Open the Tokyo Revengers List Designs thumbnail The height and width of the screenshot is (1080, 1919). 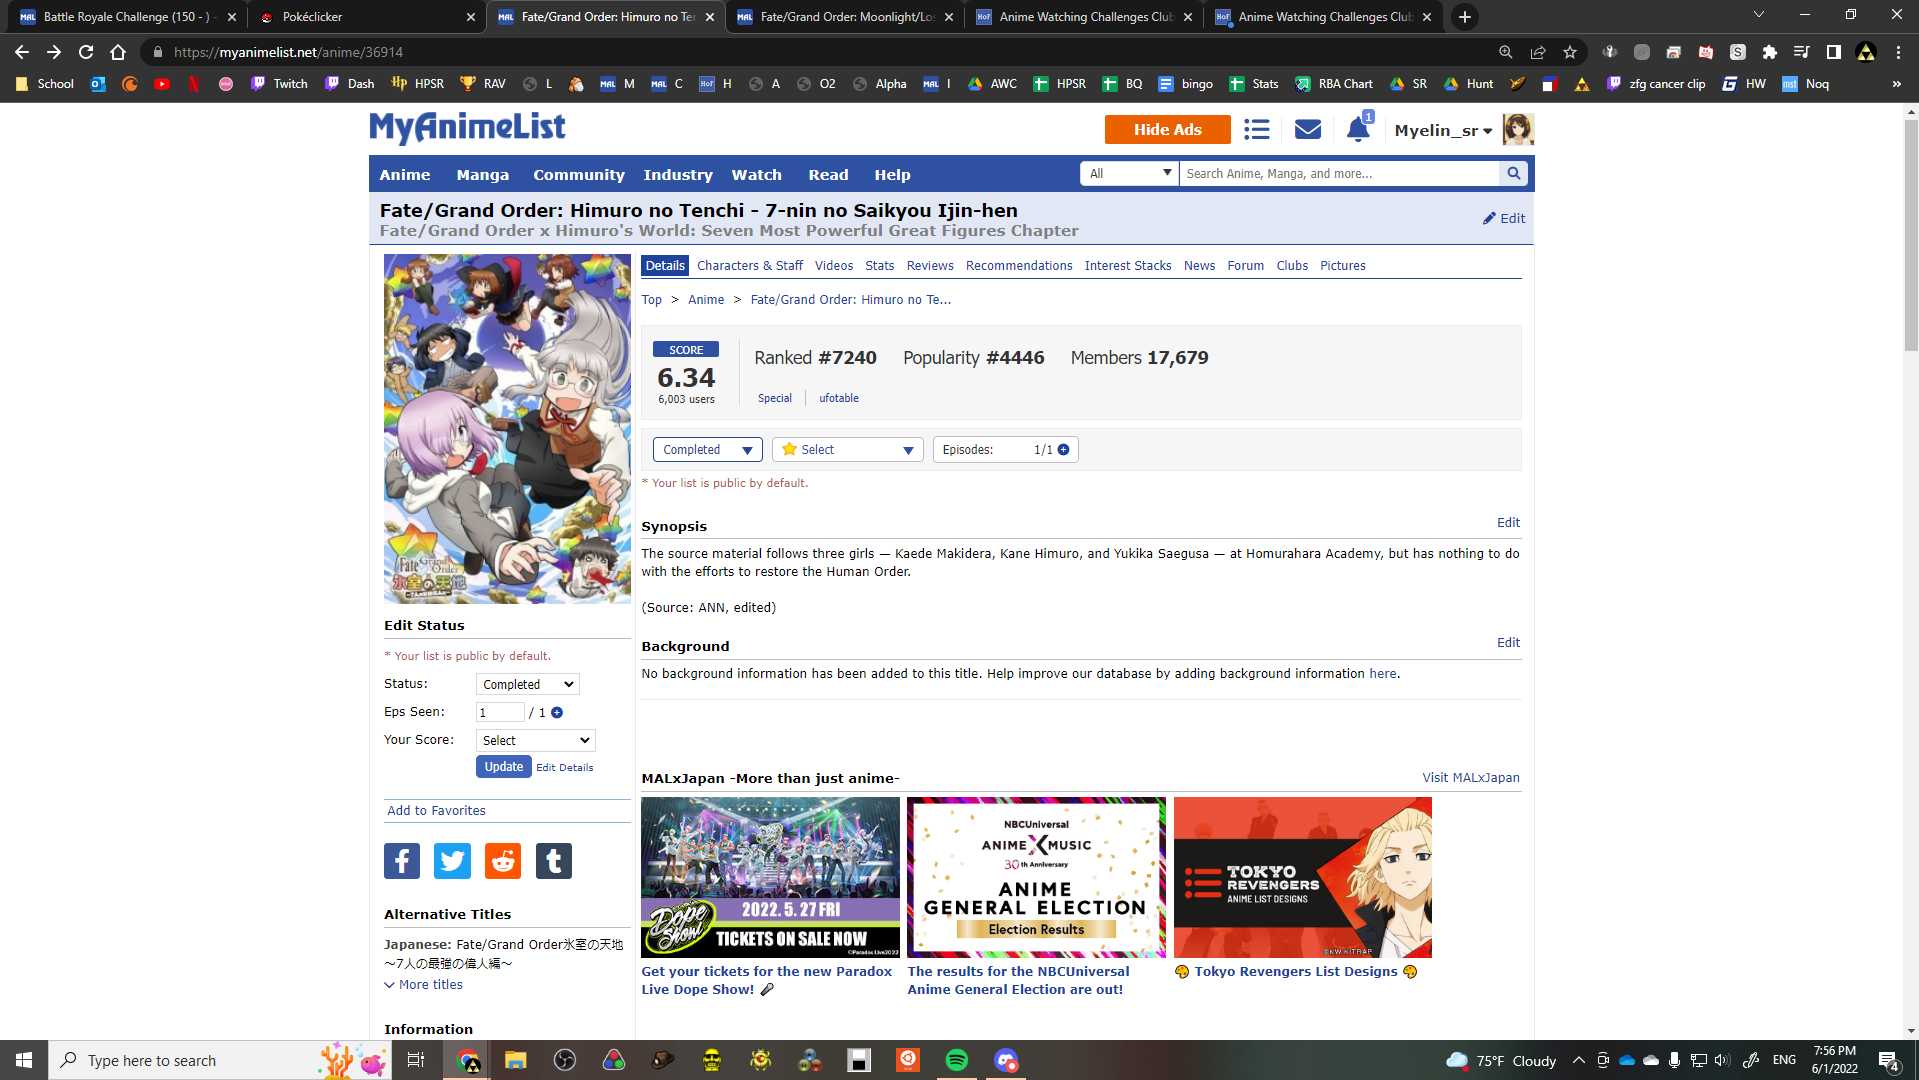[1303, 877]
